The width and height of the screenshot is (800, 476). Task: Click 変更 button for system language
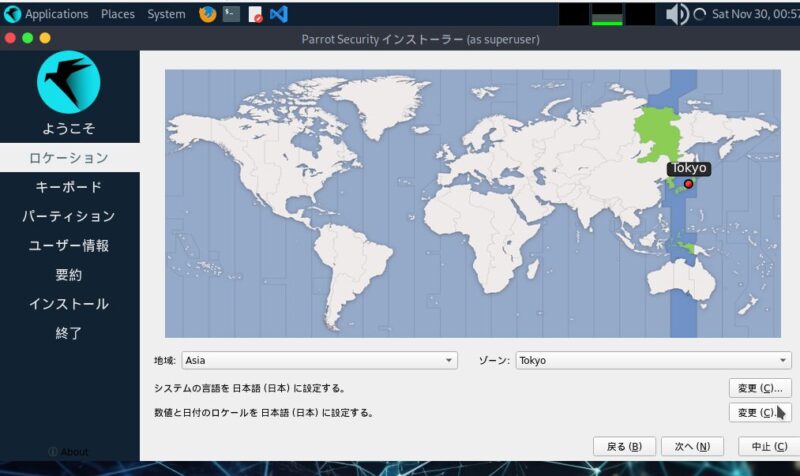click(x=760, y=388)
